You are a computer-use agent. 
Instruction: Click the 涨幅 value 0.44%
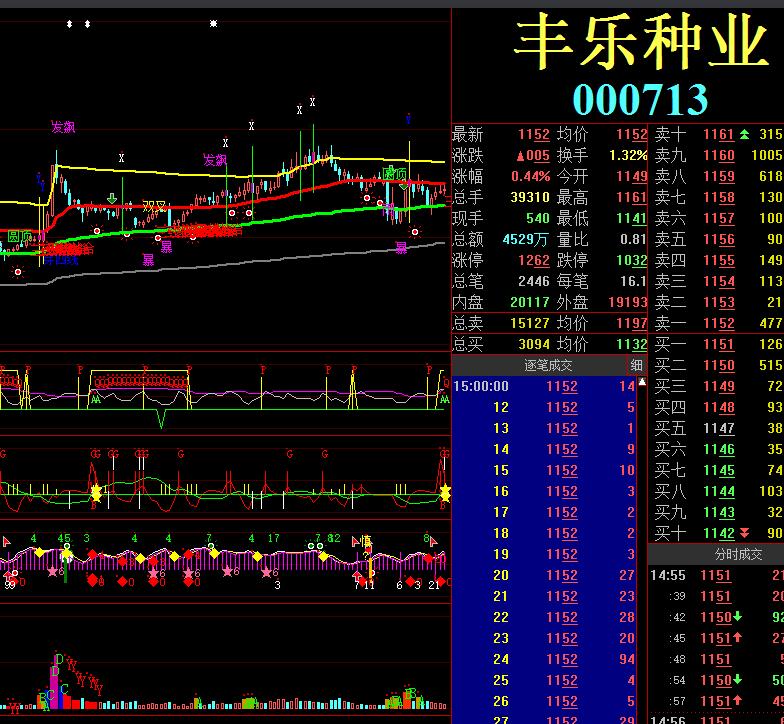click(530, 176)
